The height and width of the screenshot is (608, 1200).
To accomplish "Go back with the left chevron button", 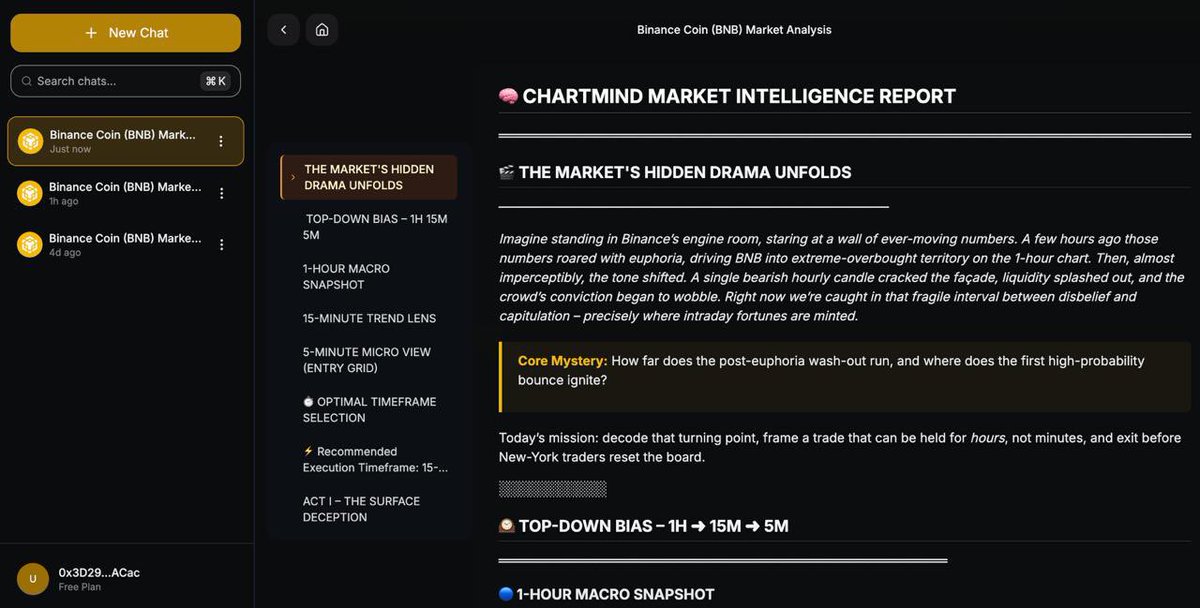I will coord(284,30).
